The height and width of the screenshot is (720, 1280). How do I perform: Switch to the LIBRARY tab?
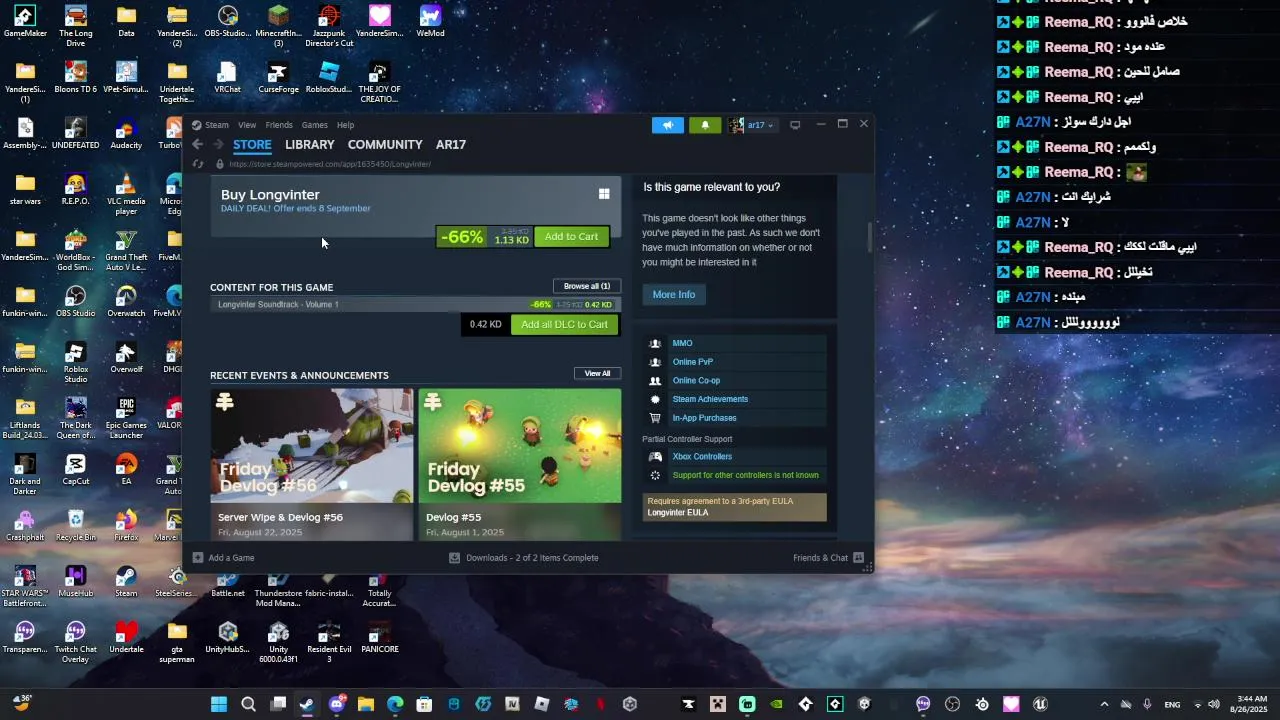pos(310,145)
